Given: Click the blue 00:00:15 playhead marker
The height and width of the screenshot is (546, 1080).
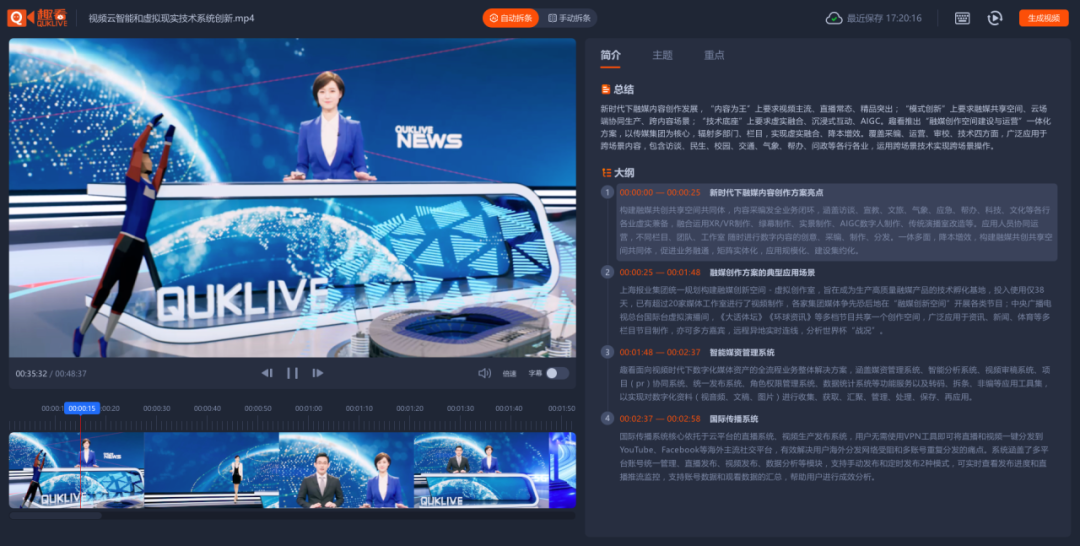Looking at the screenshot, I should [81, 408].
